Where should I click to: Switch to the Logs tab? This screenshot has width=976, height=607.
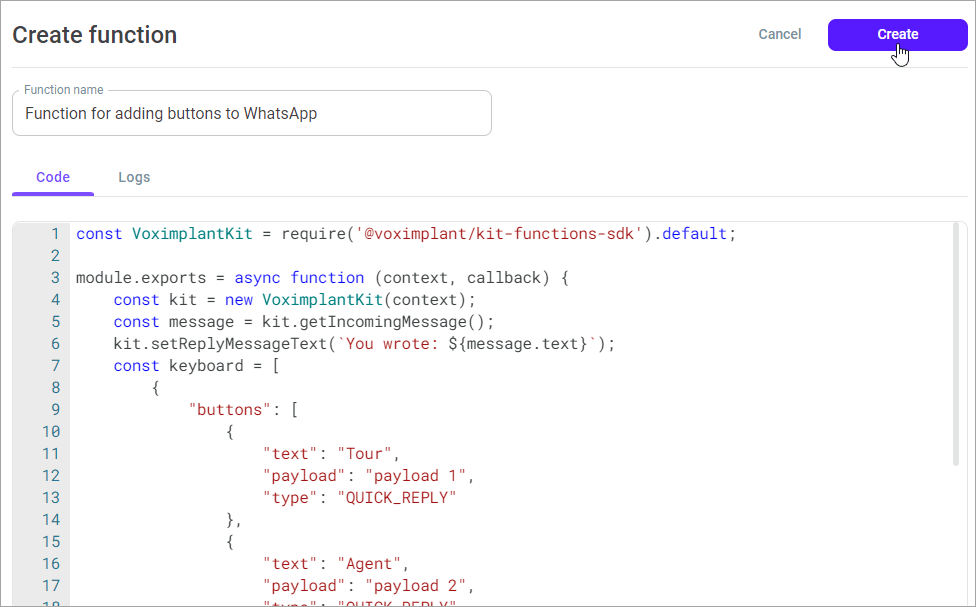pyautogui.click(x=134, y=177)
